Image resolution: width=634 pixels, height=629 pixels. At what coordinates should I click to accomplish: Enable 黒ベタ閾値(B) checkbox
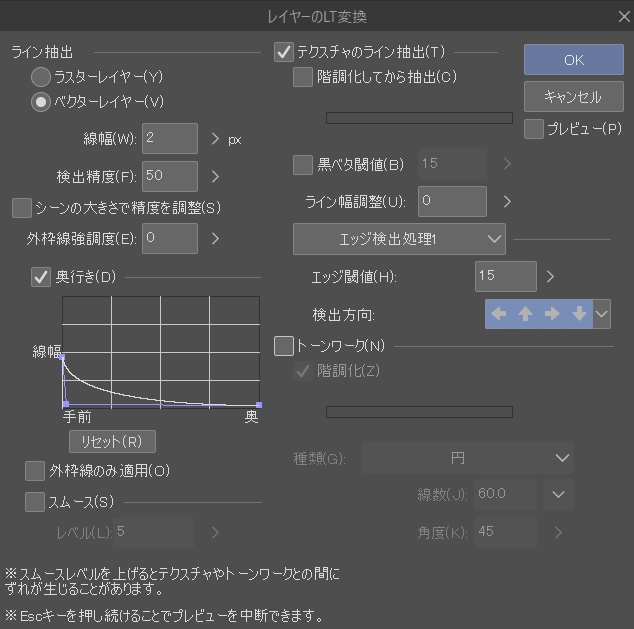click(303, 165)
